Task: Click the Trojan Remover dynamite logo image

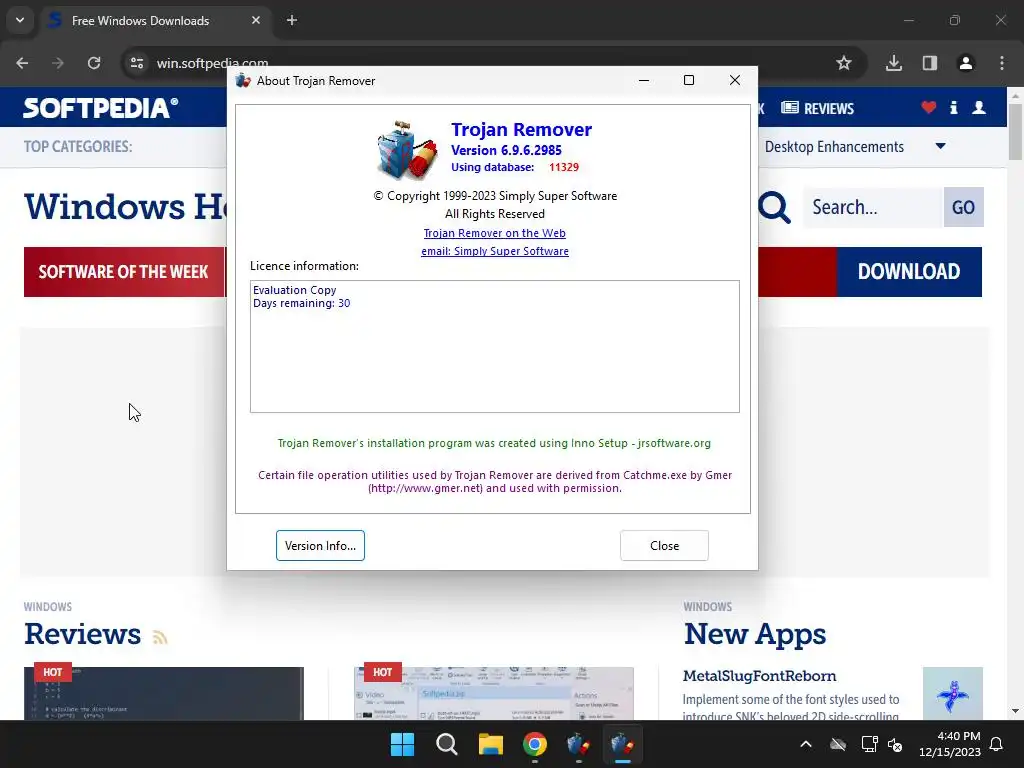Action: [406, 150]
